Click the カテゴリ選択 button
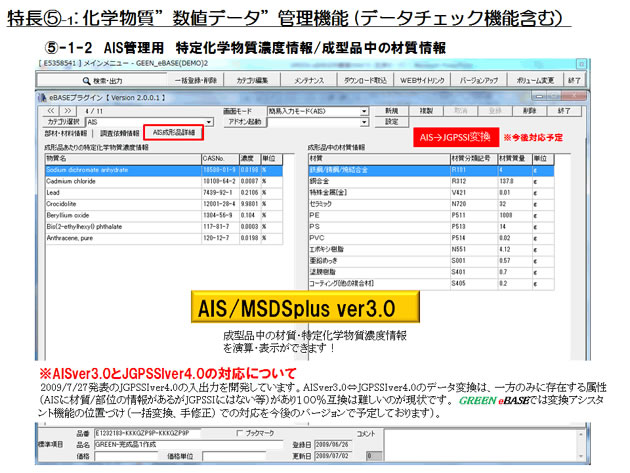Viewport: 630px width, 473px height. click(x=63, y=122)
